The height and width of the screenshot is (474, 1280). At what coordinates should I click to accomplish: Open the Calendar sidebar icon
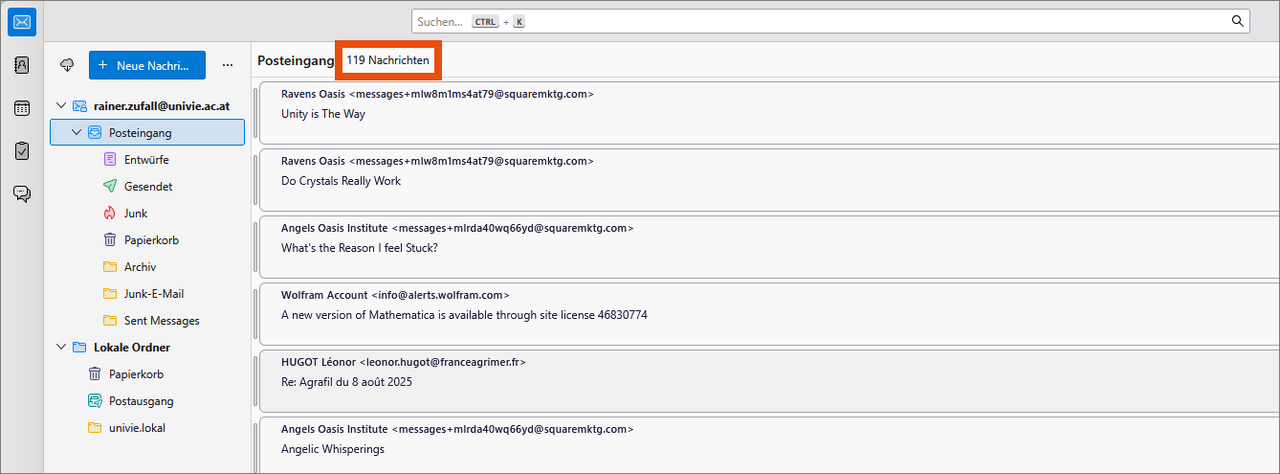(21, 108)
